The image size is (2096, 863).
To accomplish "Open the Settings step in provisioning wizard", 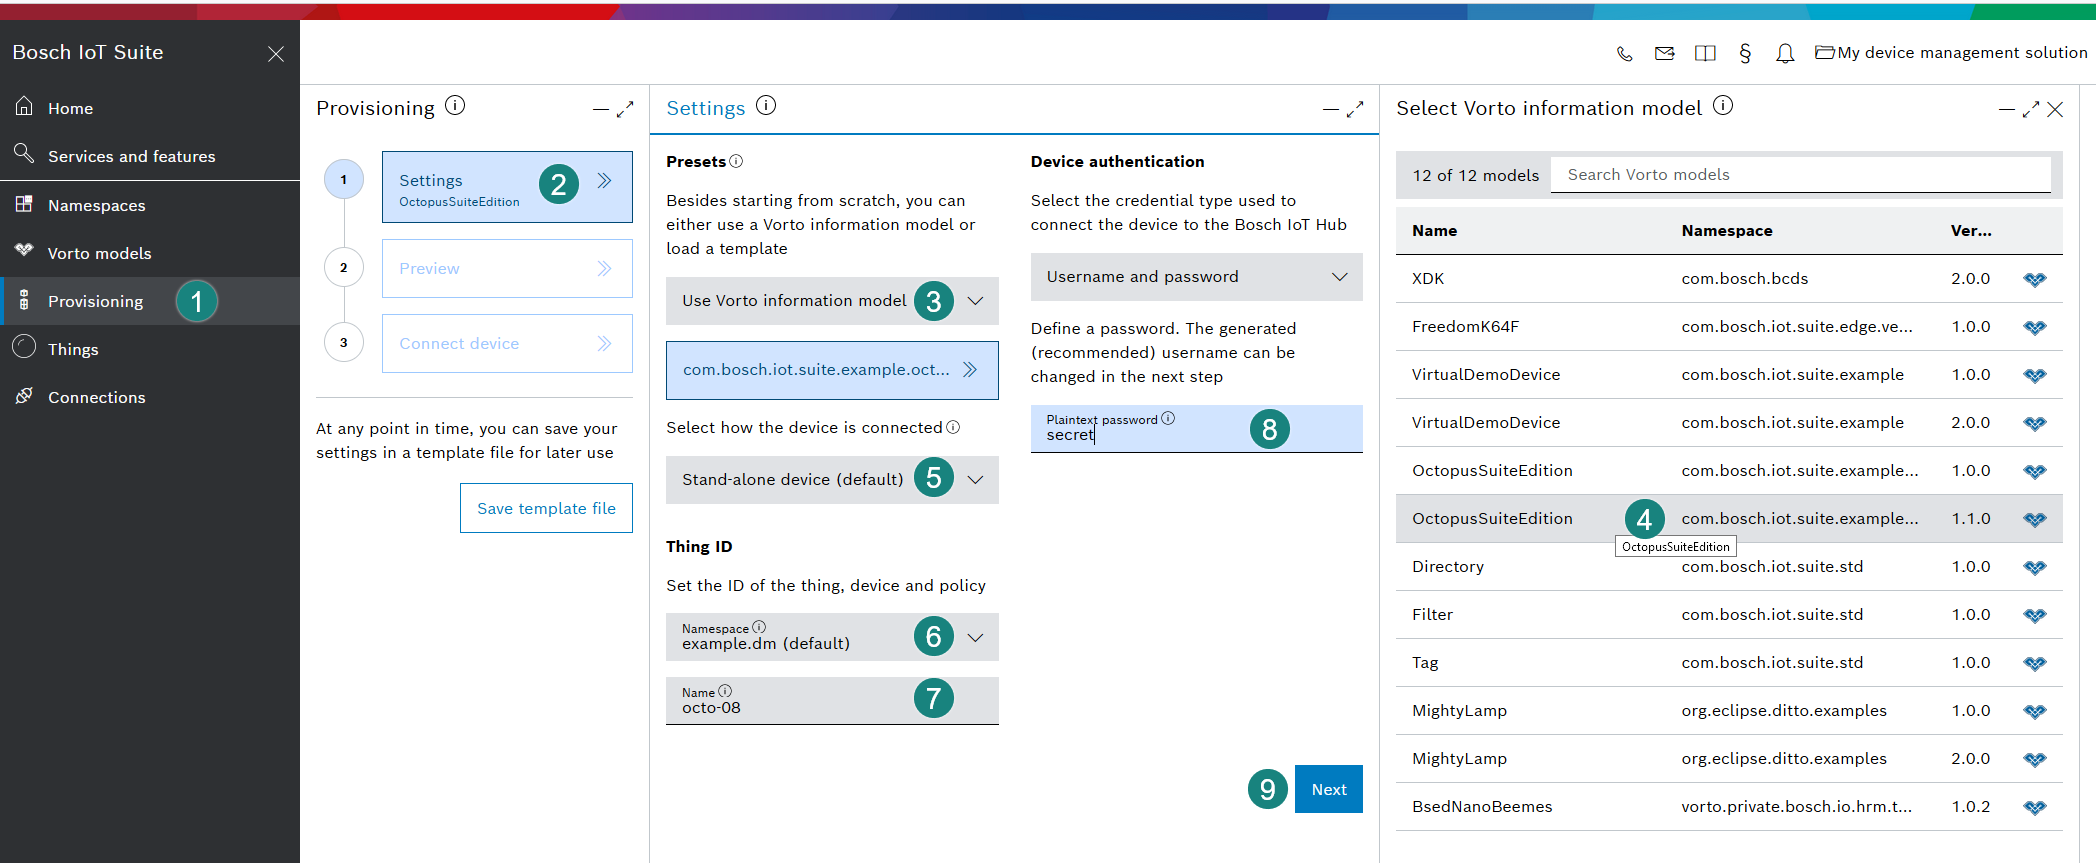I will pos(507,187).
